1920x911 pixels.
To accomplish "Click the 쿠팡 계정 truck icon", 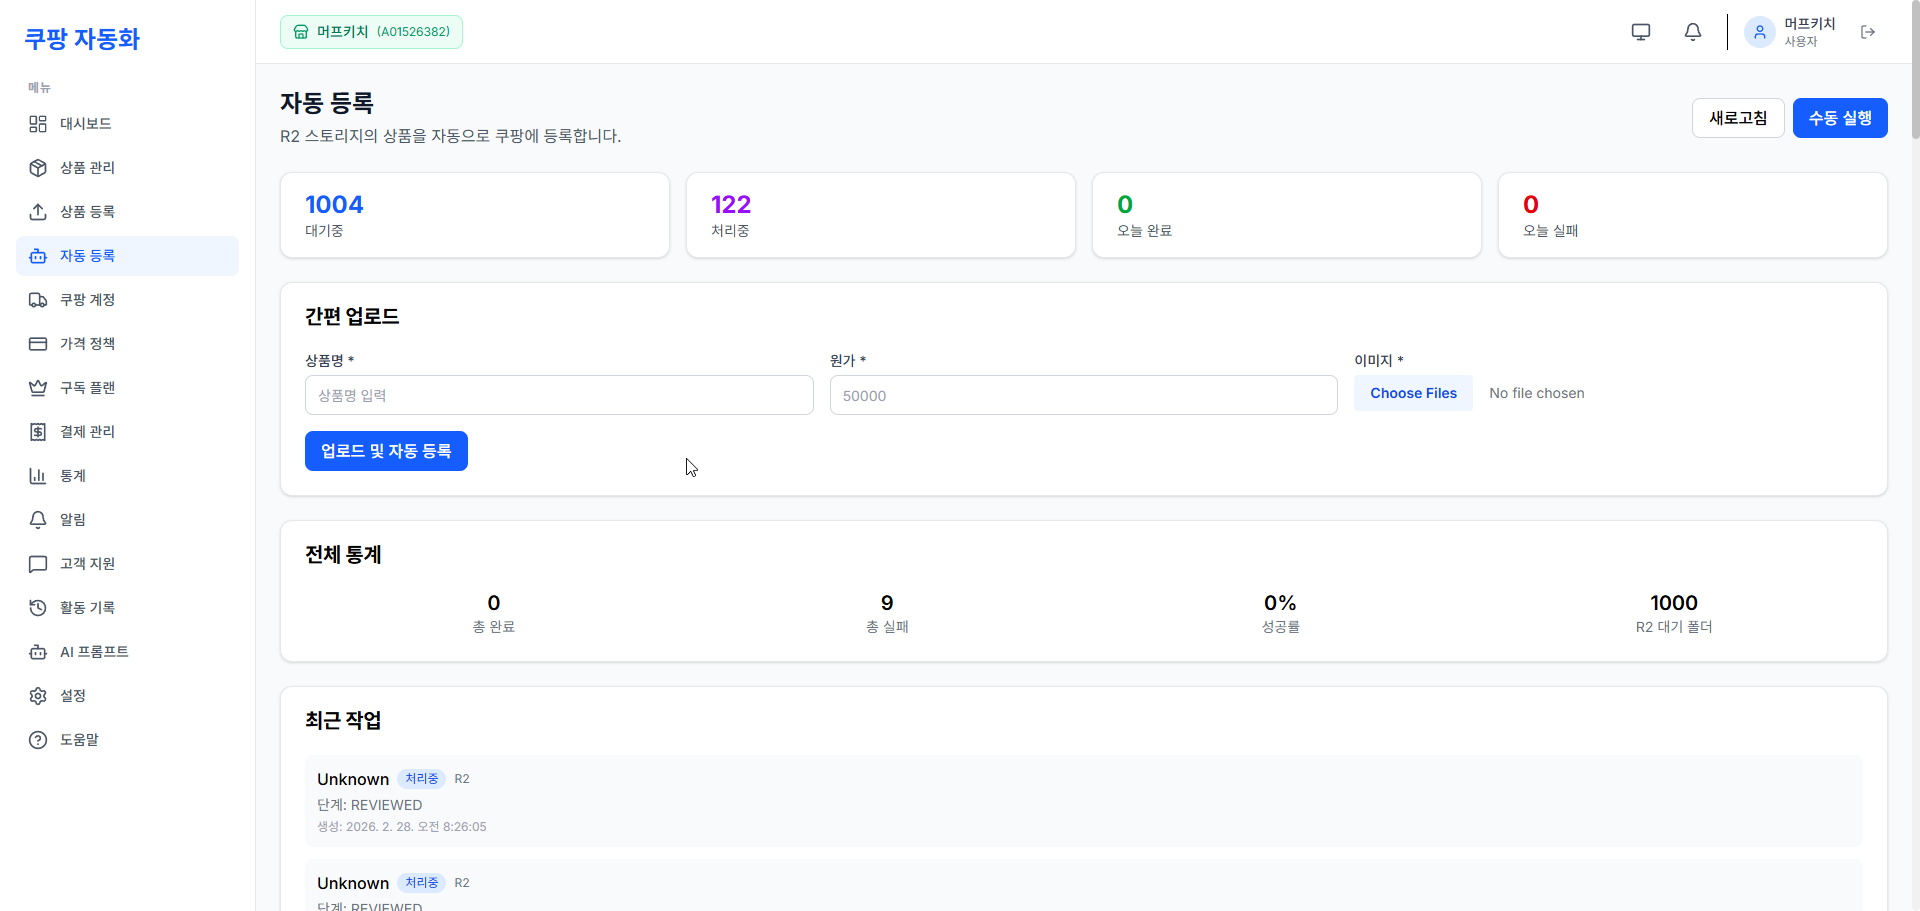I will tap(38, 300).
